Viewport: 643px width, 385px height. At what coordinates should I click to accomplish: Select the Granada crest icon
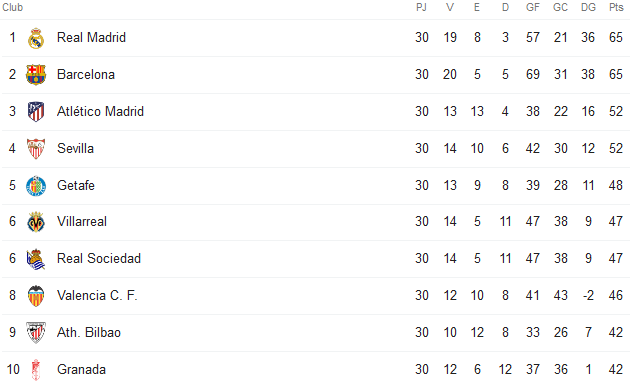pyautogui.click(x=36, y=369)
